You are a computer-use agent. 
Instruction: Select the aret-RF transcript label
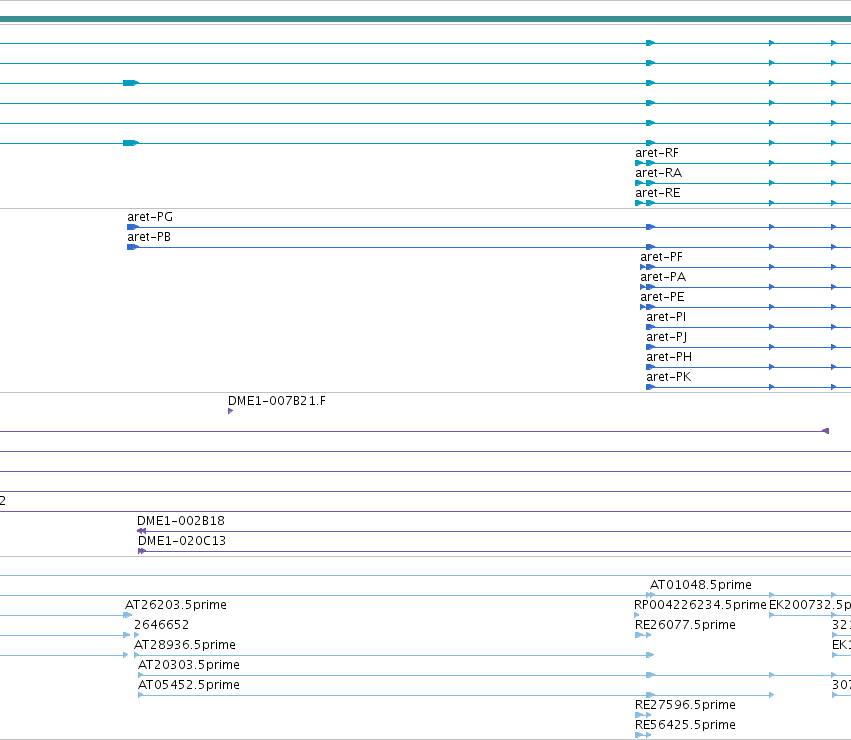click(657, 153)
